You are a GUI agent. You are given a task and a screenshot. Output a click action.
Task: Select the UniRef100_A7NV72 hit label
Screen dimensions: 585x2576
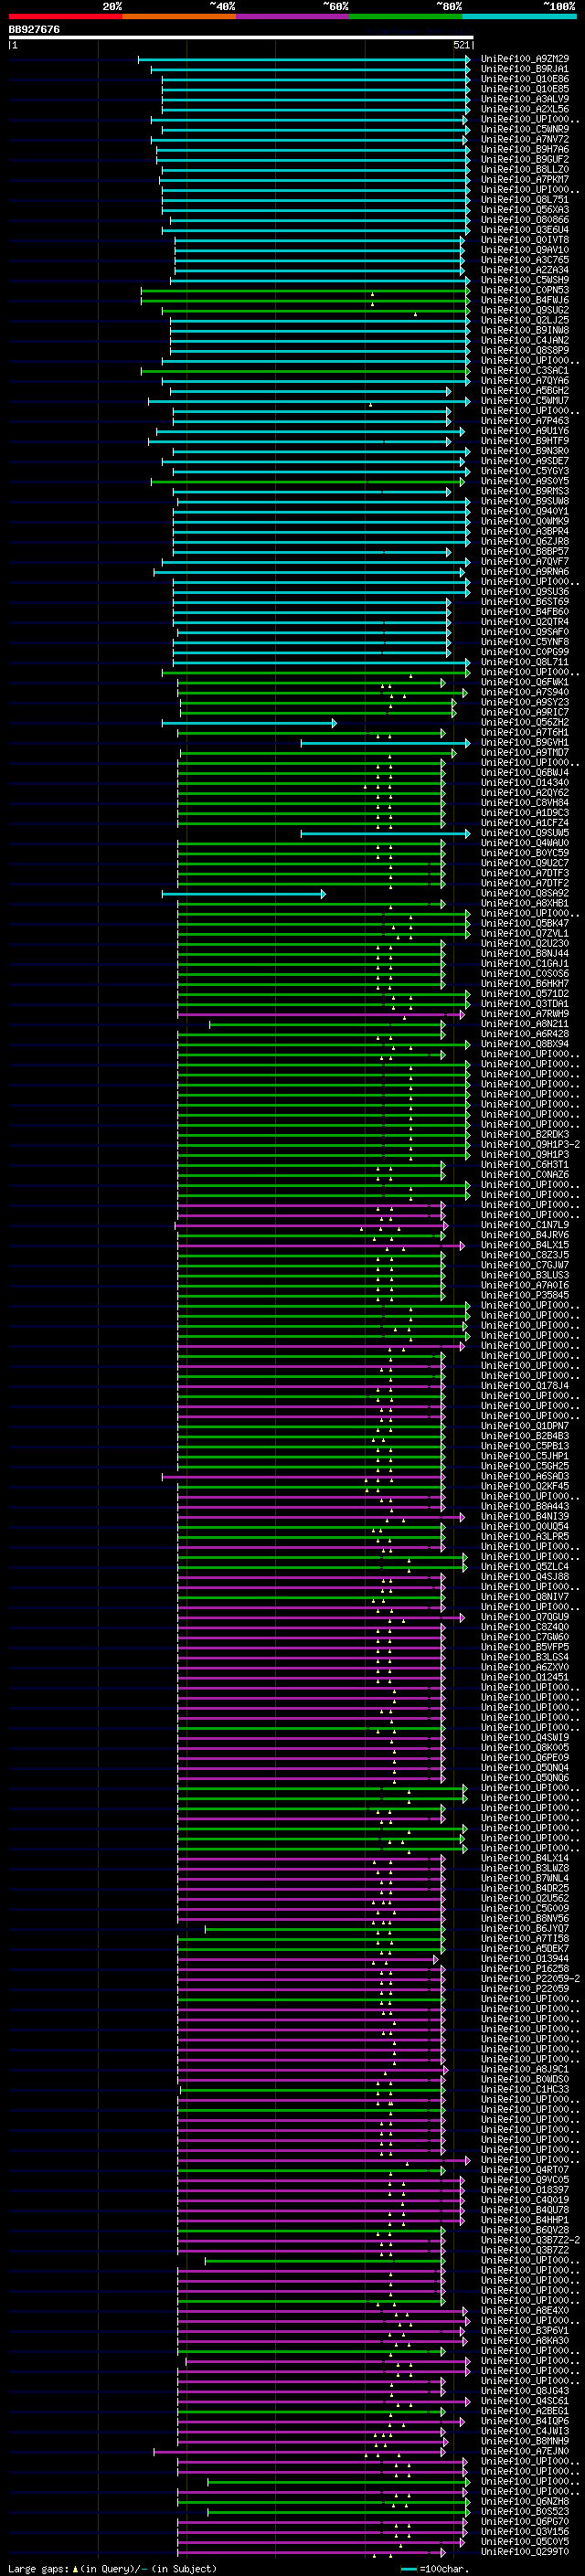tap(525, 139)
